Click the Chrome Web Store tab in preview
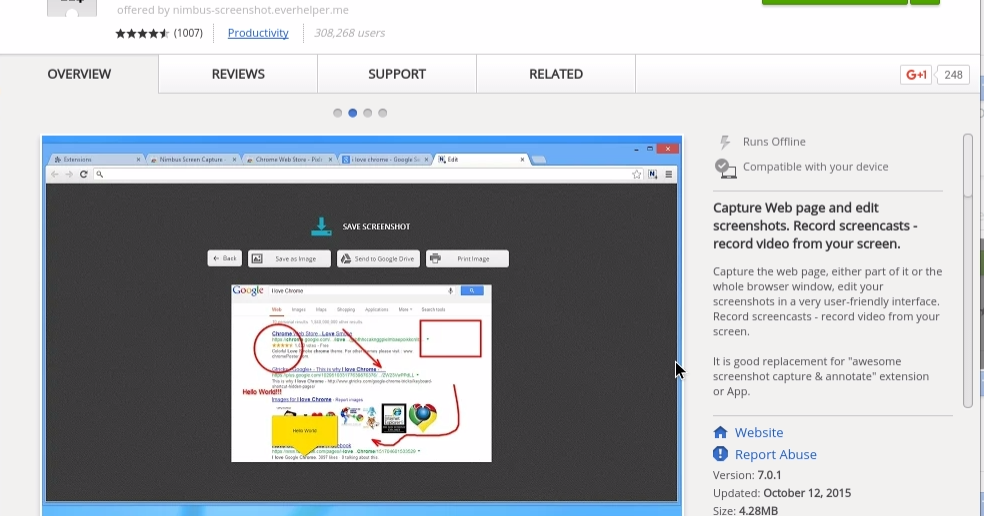The width and height of the screenshot is (984, 516). coord(289,159)
